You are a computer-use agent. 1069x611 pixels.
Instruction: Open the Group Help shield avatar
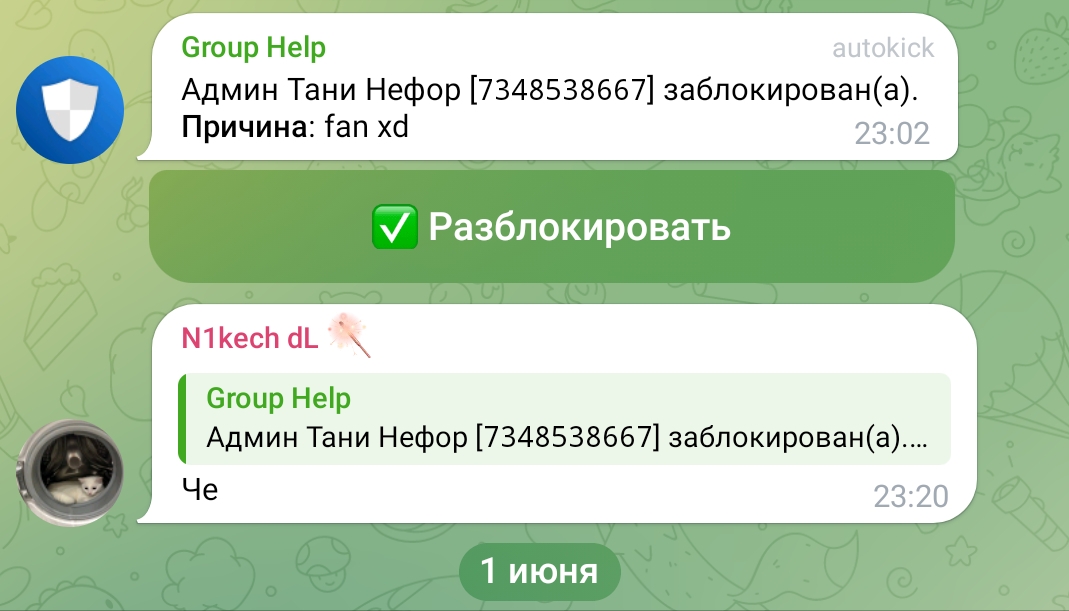coord(70,110)
